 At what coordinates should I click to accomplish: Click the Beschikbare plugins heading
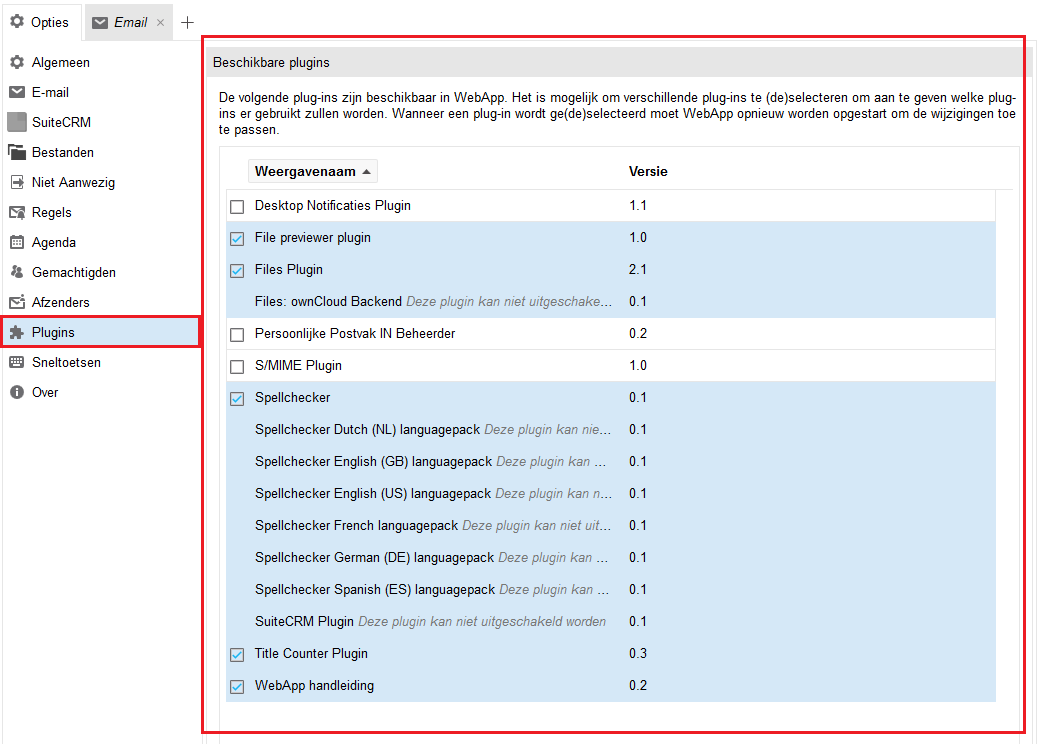pyautogui.click(x=271, y=62)
